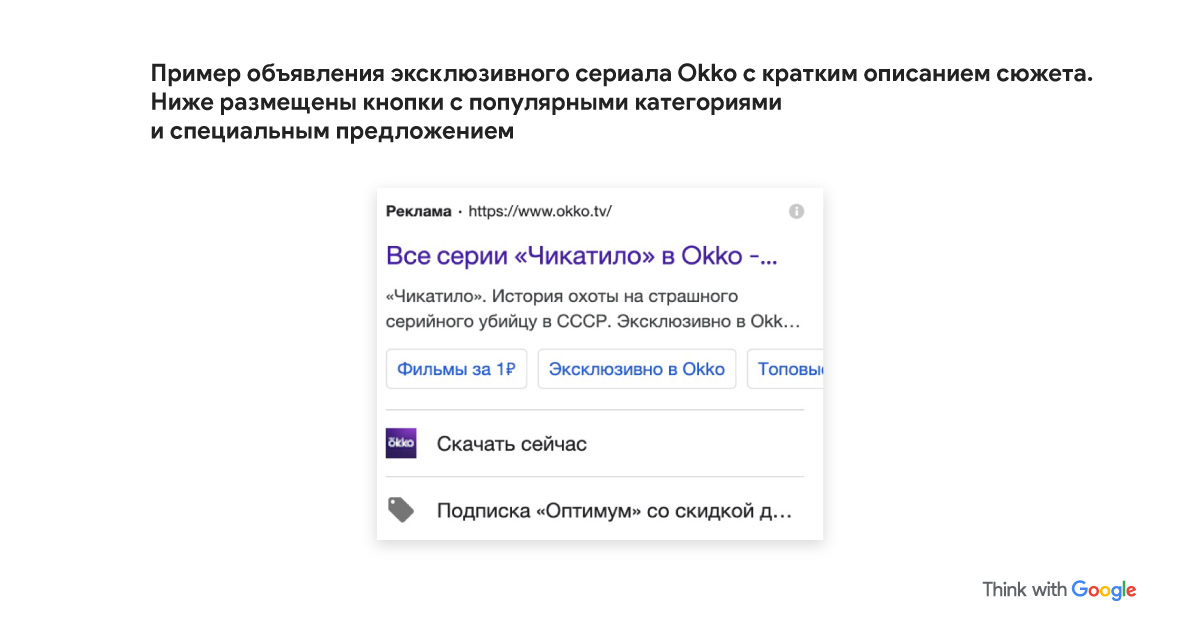1200x628 pixels.
Task: Open the «Подписка «Оптимум» со скидкой» offer
Action: tap(614, 511)
